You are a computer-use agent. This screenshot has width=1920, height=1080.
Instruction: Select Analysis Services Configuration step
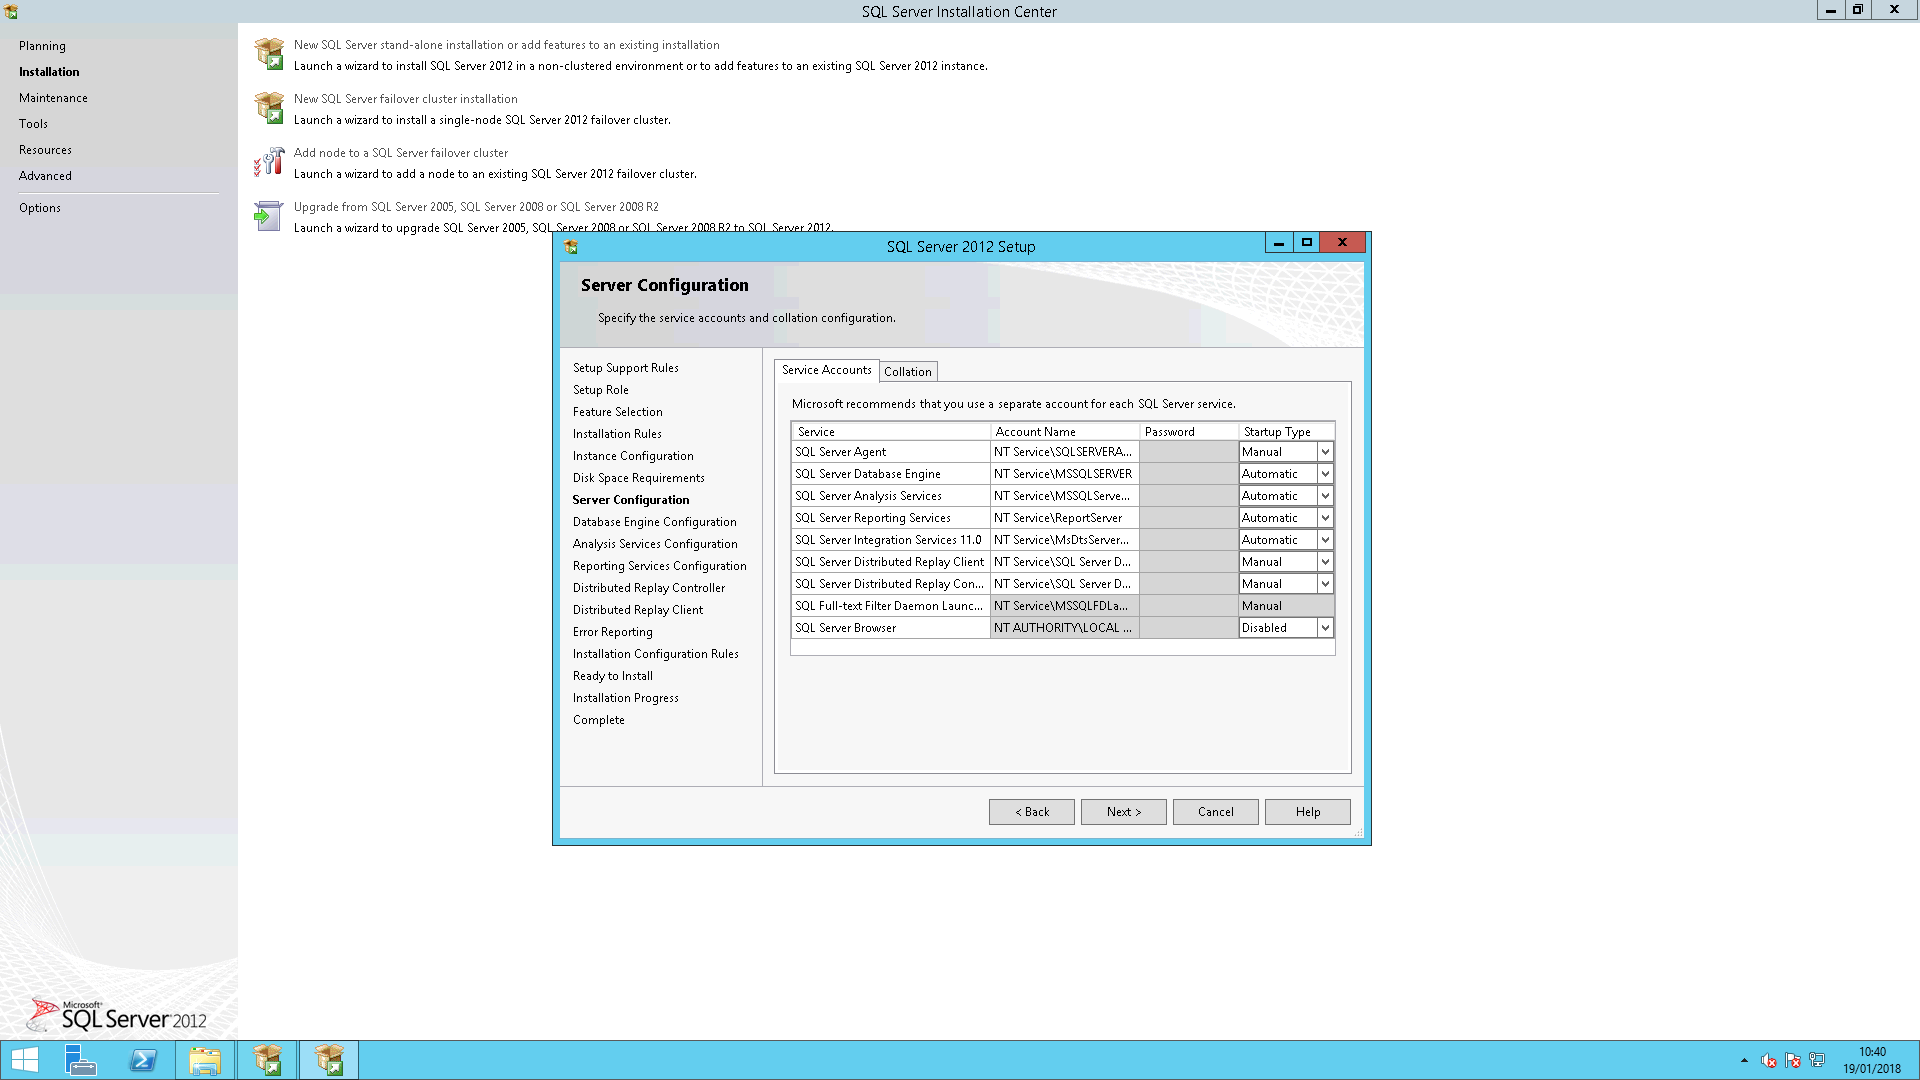pos(655,544)
